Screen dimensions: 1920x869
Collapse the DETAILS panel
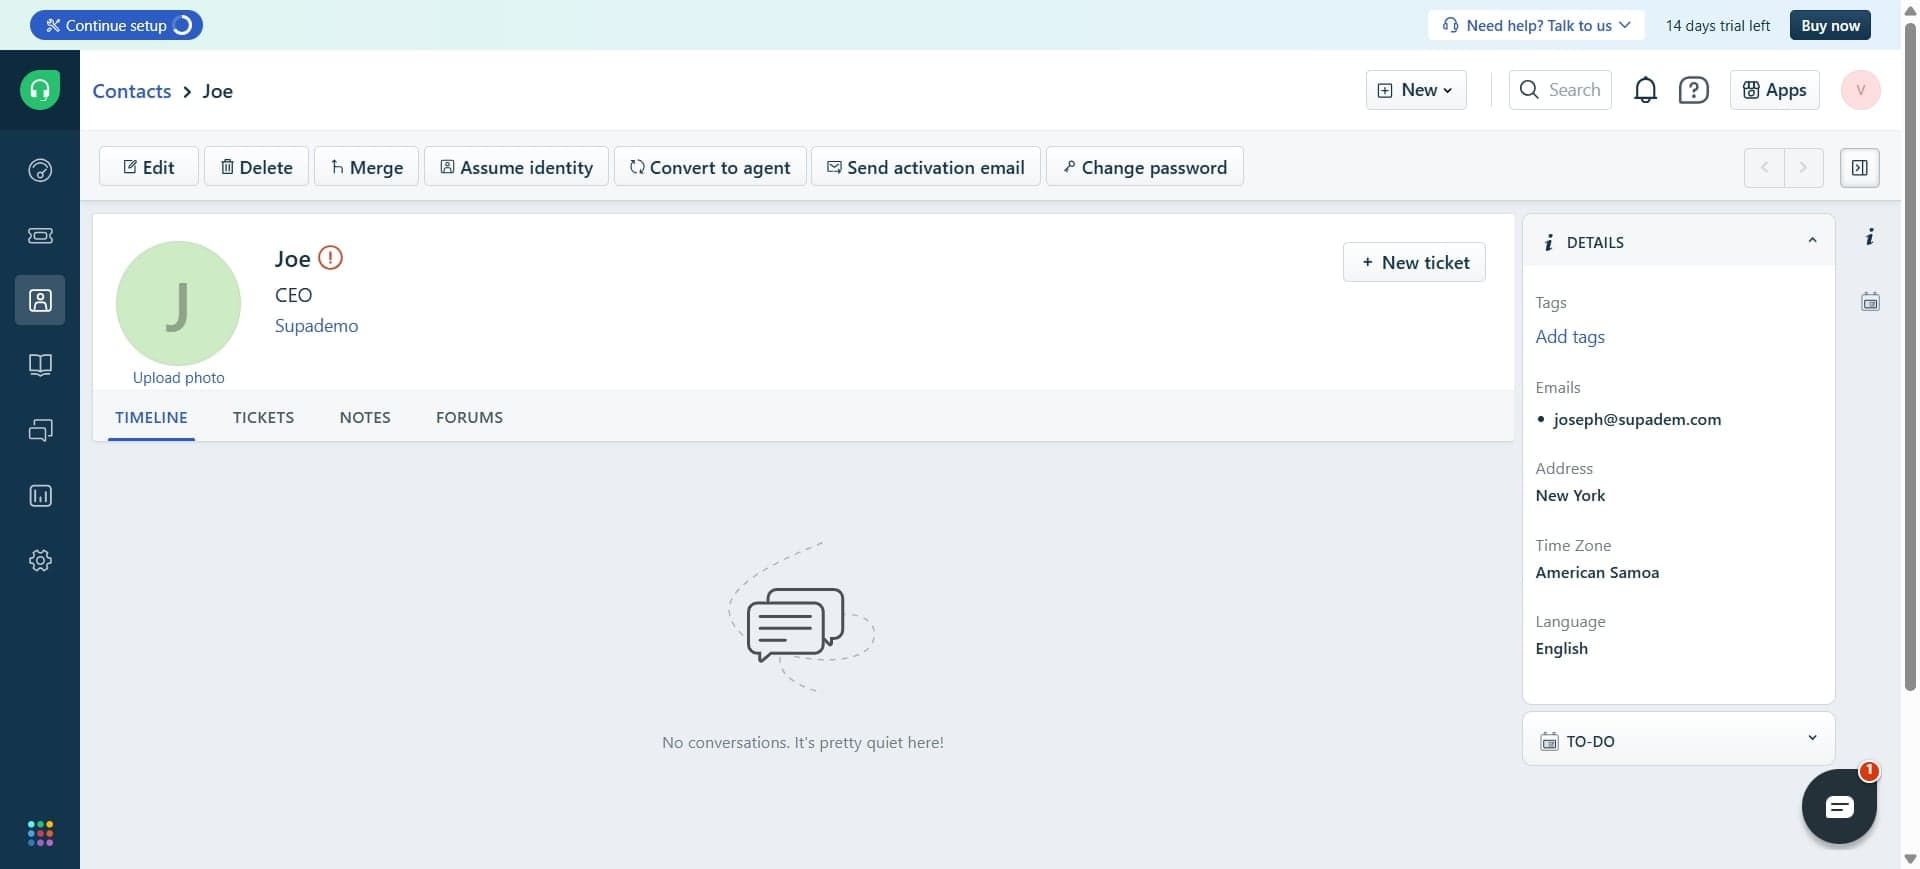pos(1812,241)
